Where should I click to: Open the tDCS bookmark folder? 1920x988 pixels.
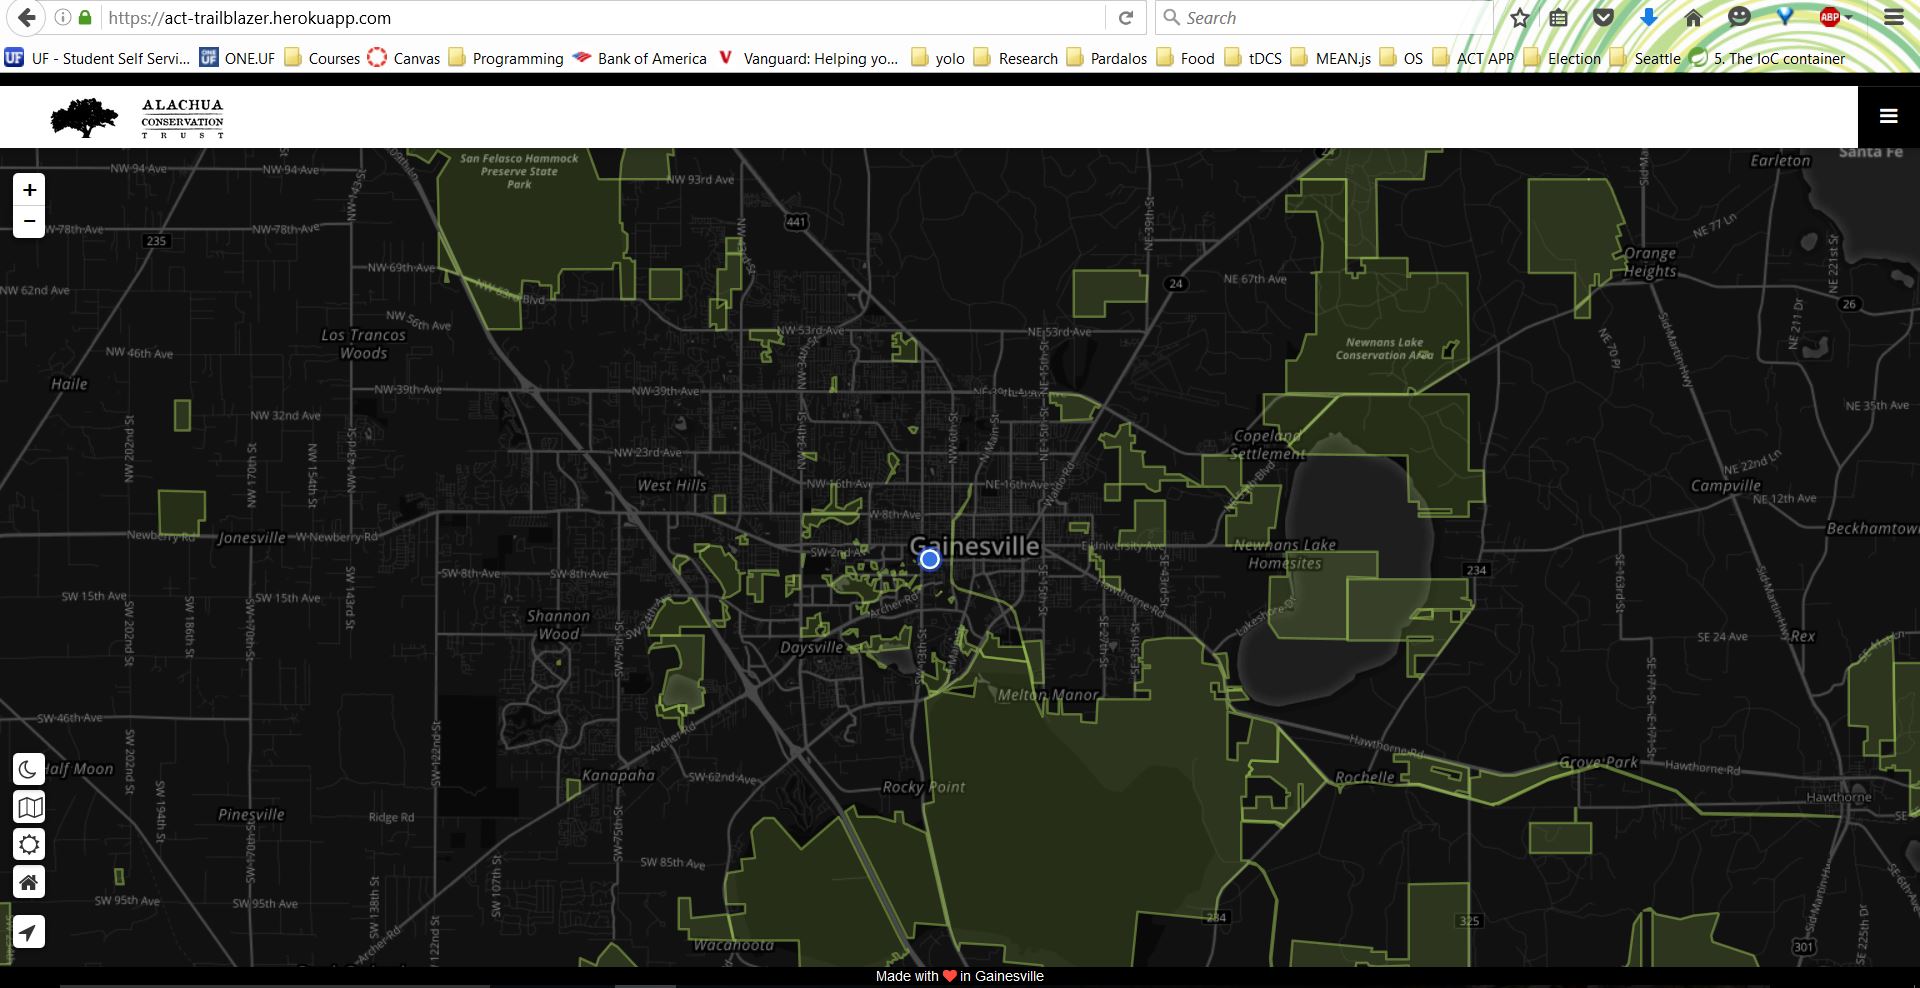(1254, 58)
